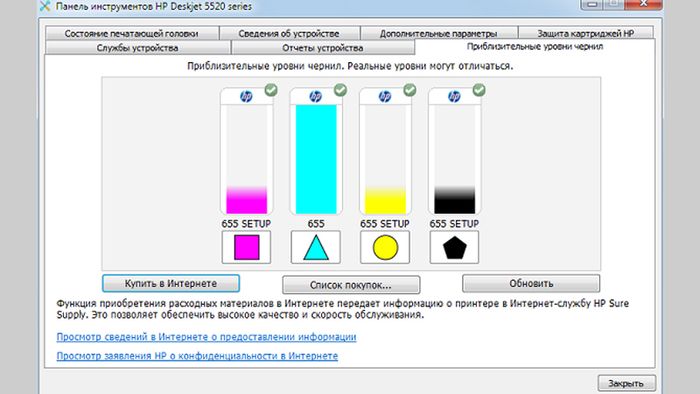The image size is (700, 394).
Task: Click 655 SETUP label under black cartridge
Action: coord(454,224)
